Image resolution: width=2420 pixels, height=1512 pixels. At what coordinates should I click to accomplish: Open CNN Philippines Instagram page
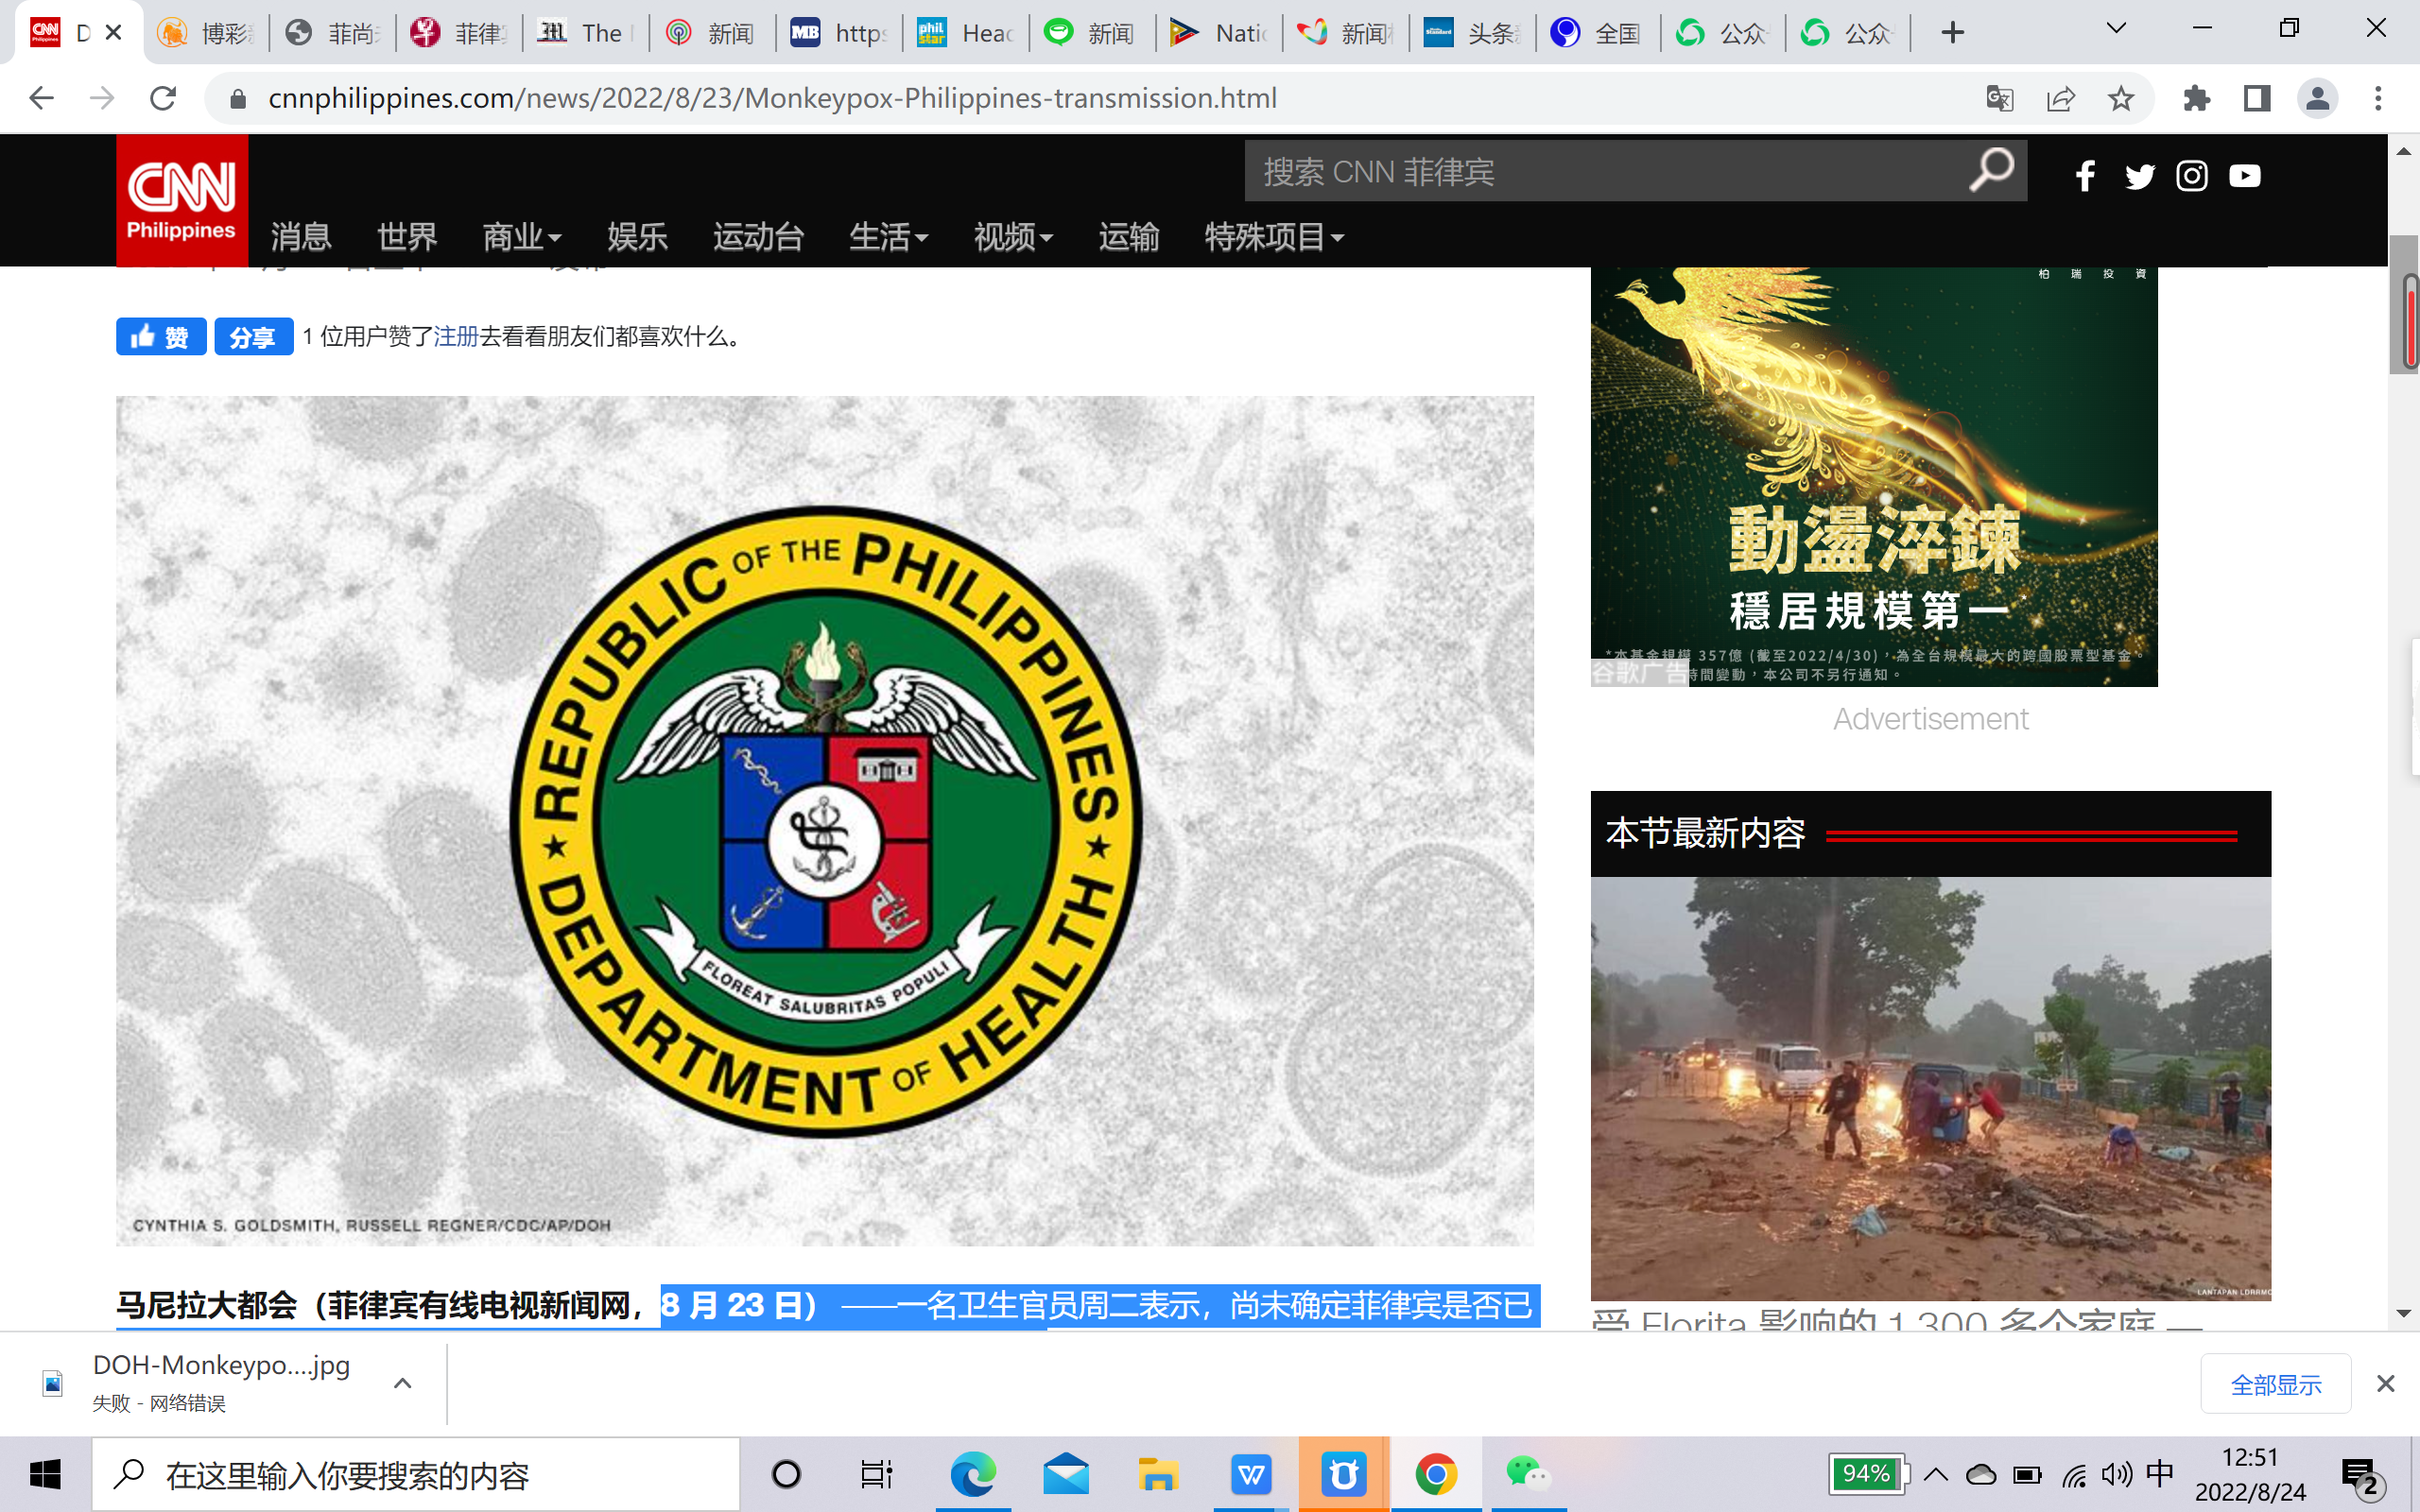[2192, 176]
